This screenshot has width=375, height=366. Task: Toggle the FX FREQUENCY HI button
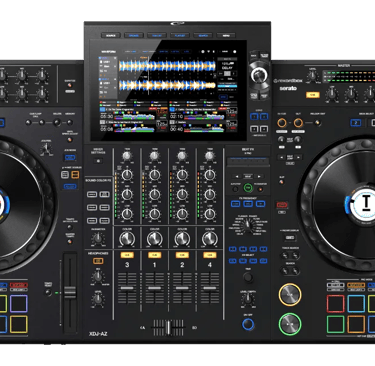(x=261, y=204)
